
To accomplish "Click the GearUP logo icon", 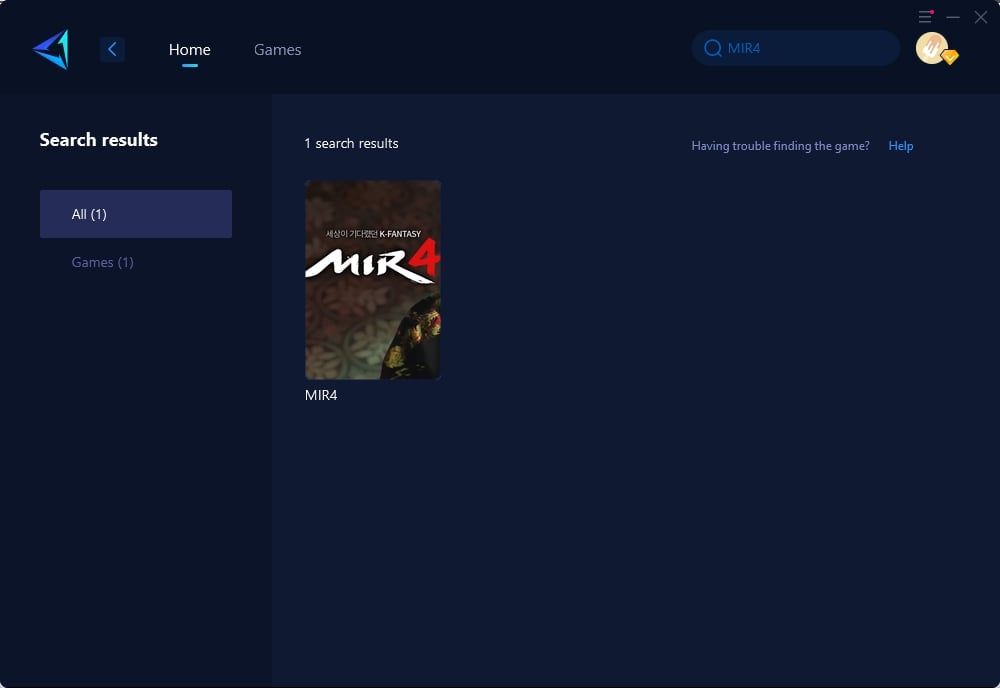I will tap(51, 49).
